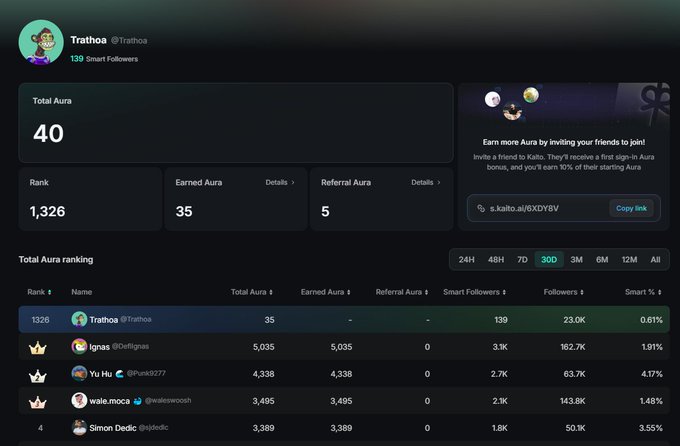Sort table by Followers column
The height and width of the screenshot is (446, 680).
pos(564,292)
